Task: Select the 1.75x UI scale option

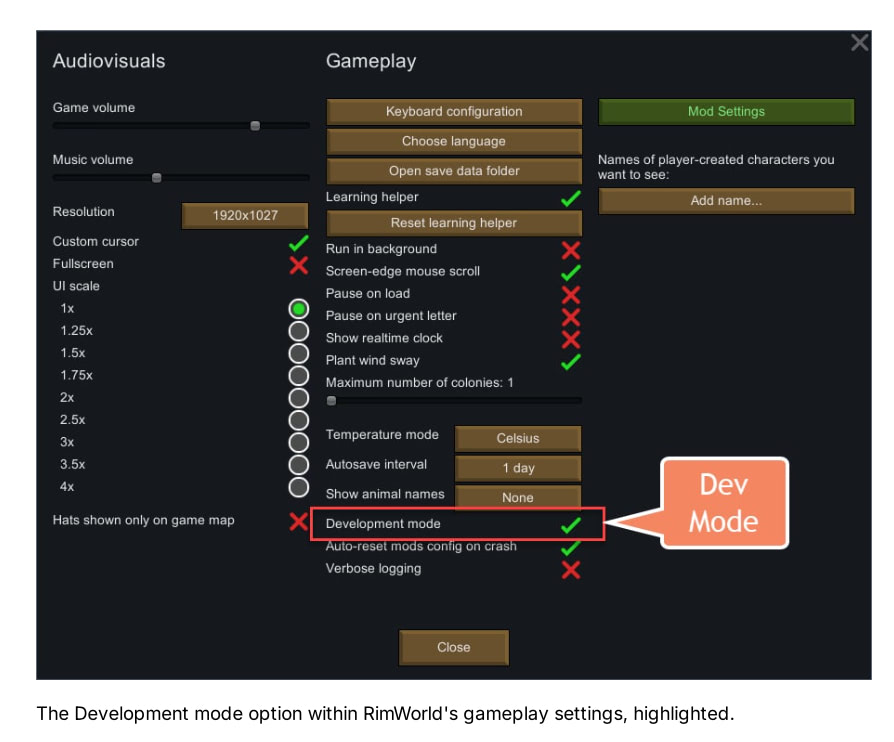Action: tap(298, 376)
